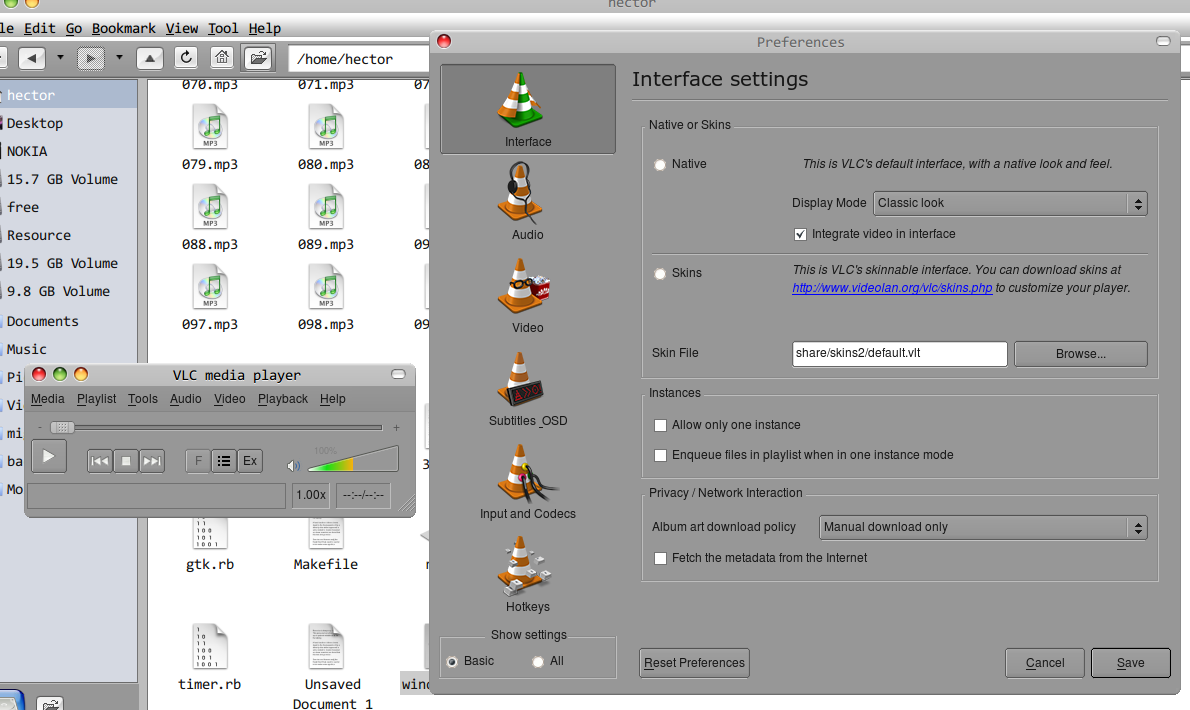The width and height of the screenshot is (1190, 710).
Task: Open back button history dropdown arrow
Action: [60, 58]
